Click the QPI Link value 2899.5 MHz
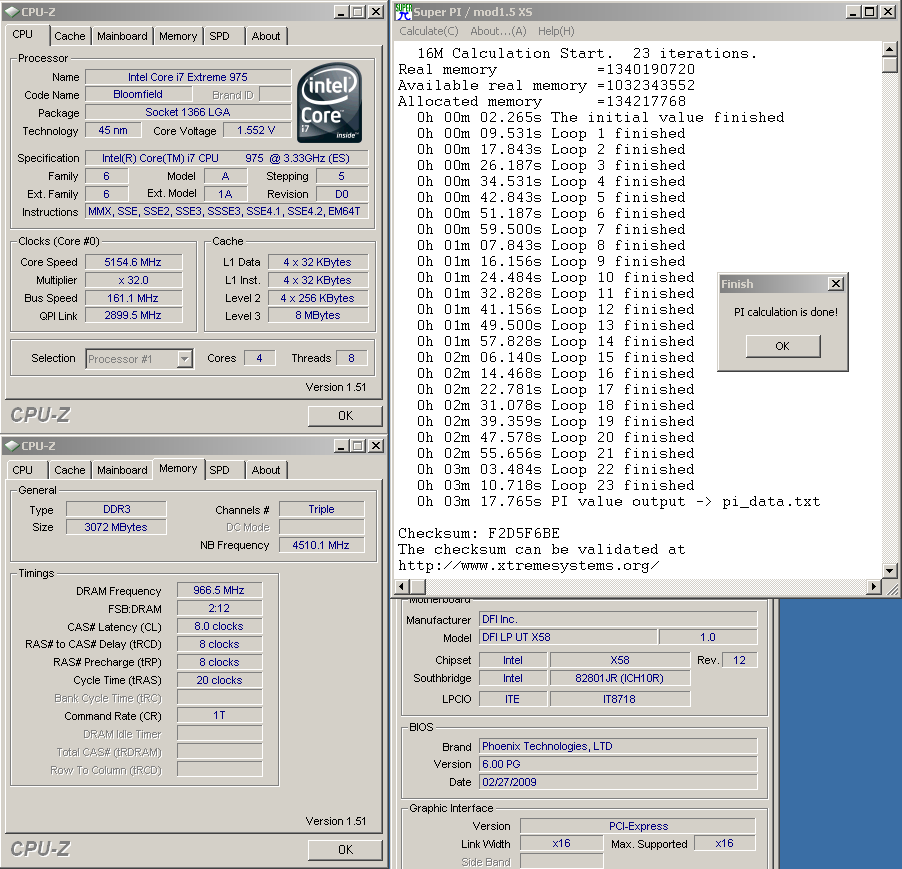The image size is (902, 869). 133,315
